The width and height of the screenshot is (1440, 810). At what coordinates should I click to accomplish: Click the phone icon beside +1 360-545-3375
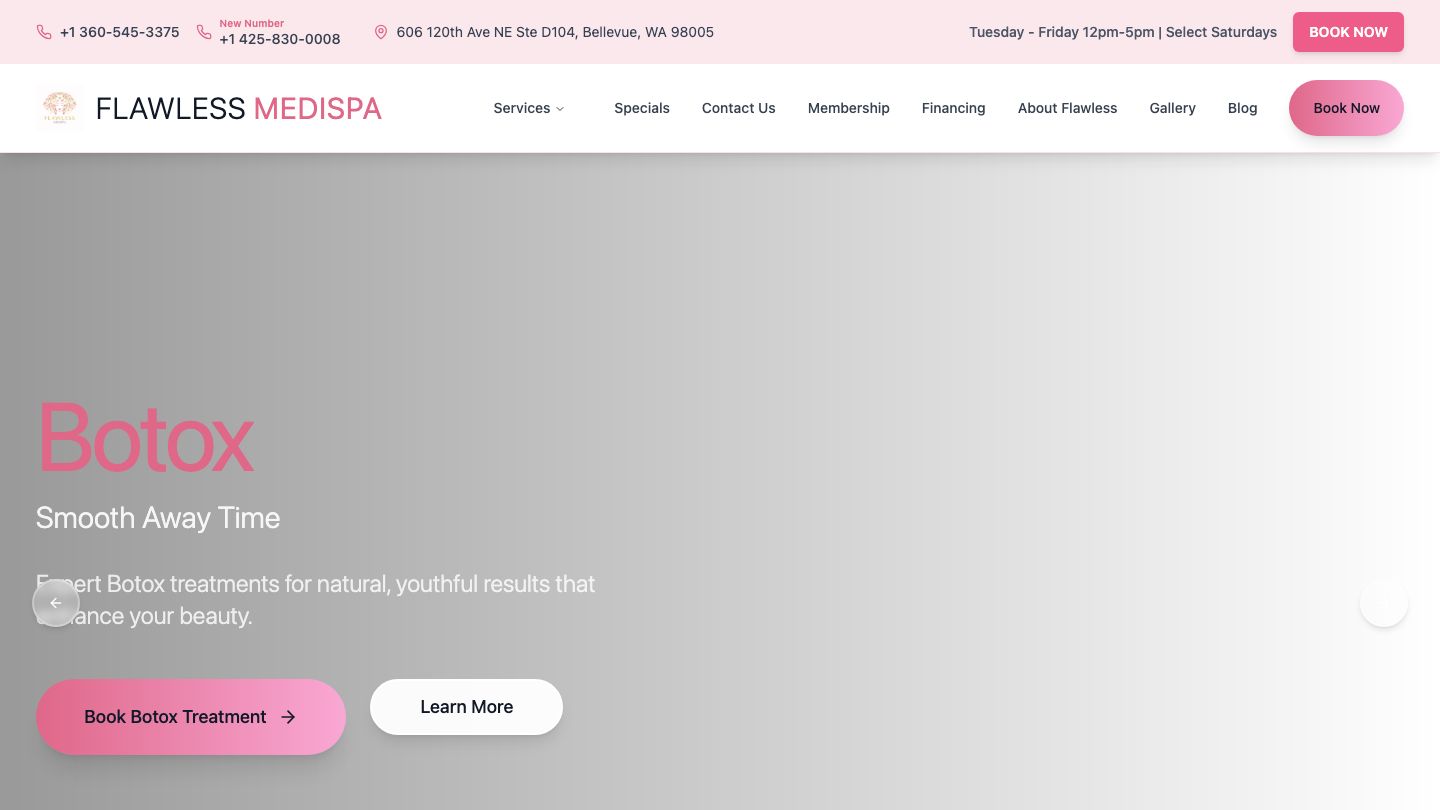tap(44, 32)
